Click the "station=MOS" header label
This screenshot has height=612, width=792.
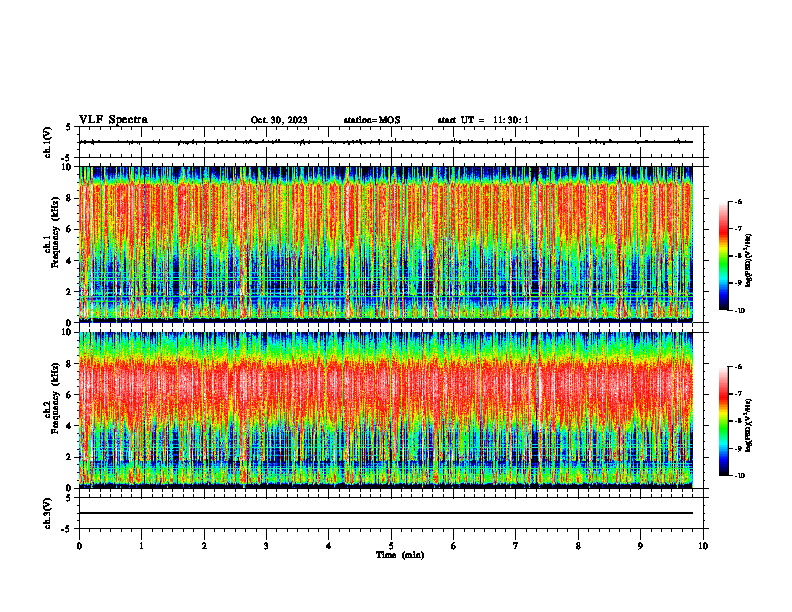click(372, 120)
